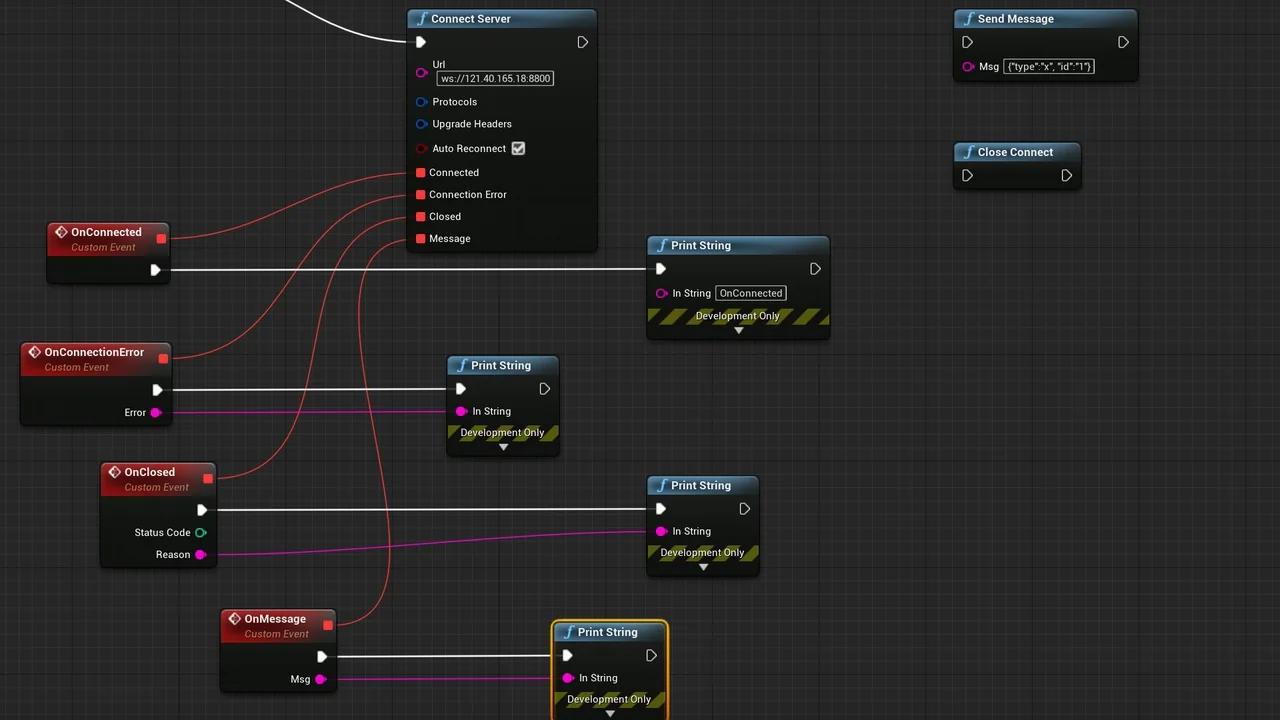Click the Msg output pin on OnMessage
Image resolution: width=1280 pixels, height=720 pixels.
[321, 679]
